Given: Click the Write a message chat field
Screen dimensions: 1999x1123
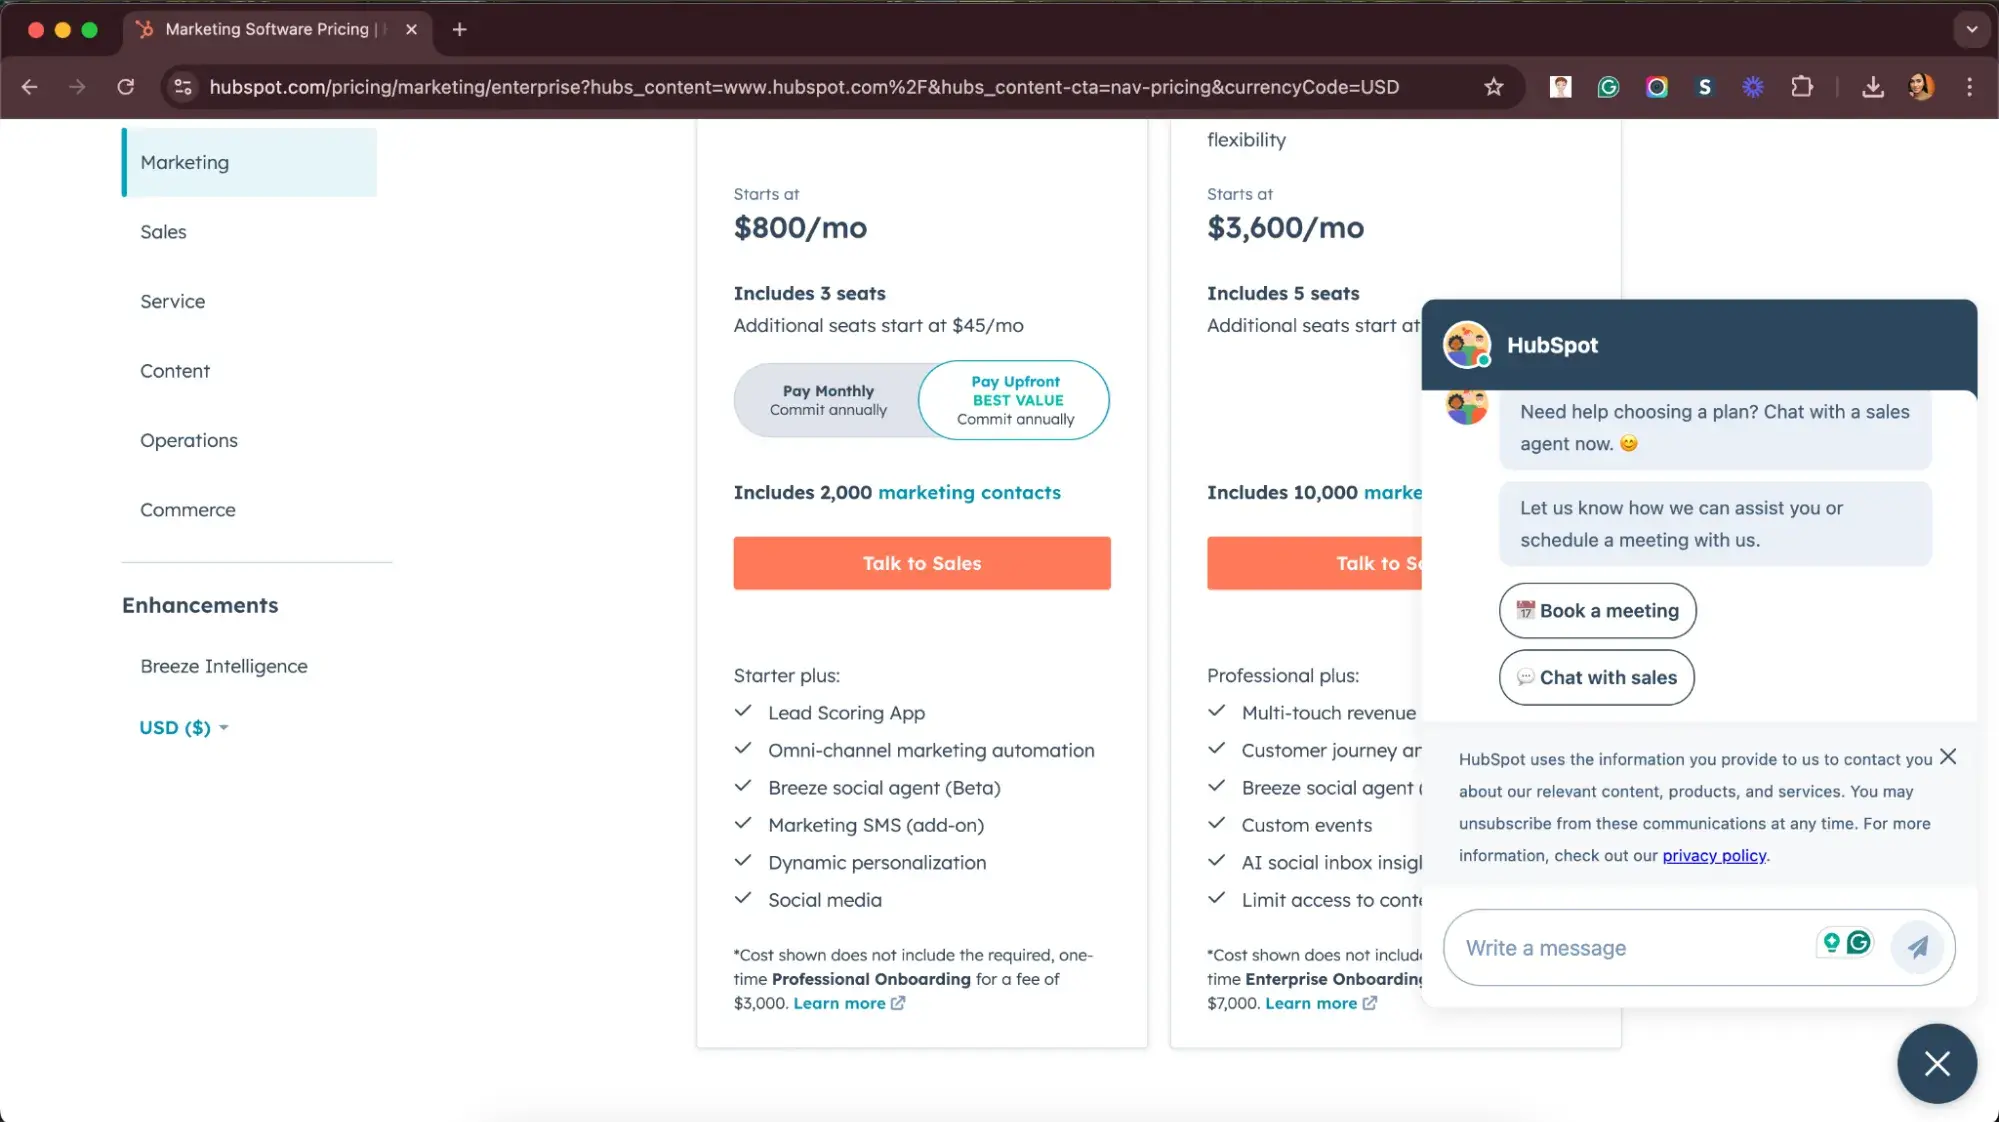Looking at the screenshot, I should 1620,947.
